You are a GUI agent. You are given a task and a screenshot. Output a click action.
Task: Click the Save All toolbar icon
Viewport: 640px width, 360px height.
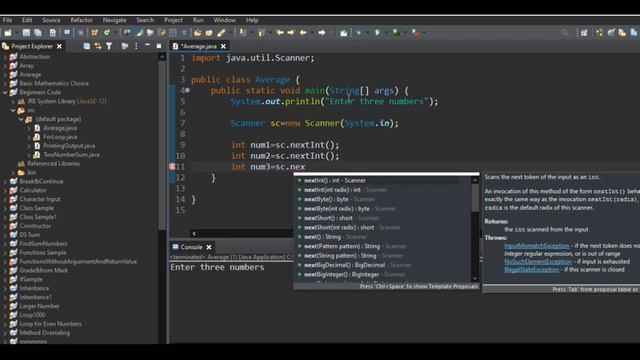click(x=38, y=33)
